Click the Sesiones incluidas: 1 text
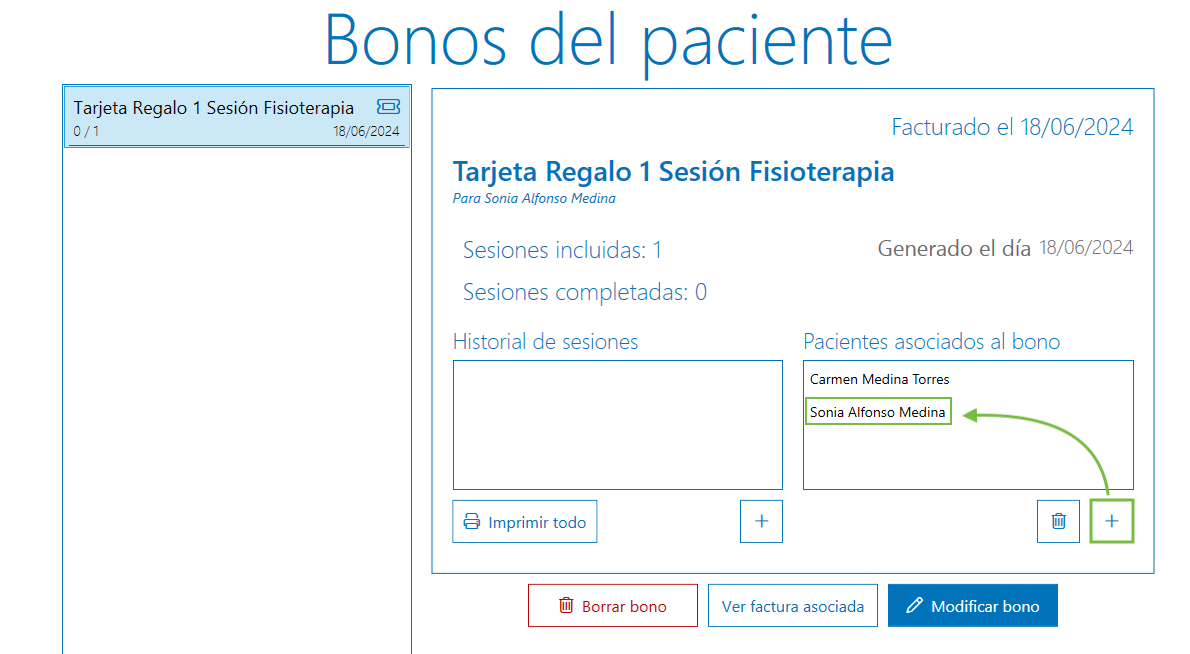The height and width of the screenshot is (654, 1190). 562,250
